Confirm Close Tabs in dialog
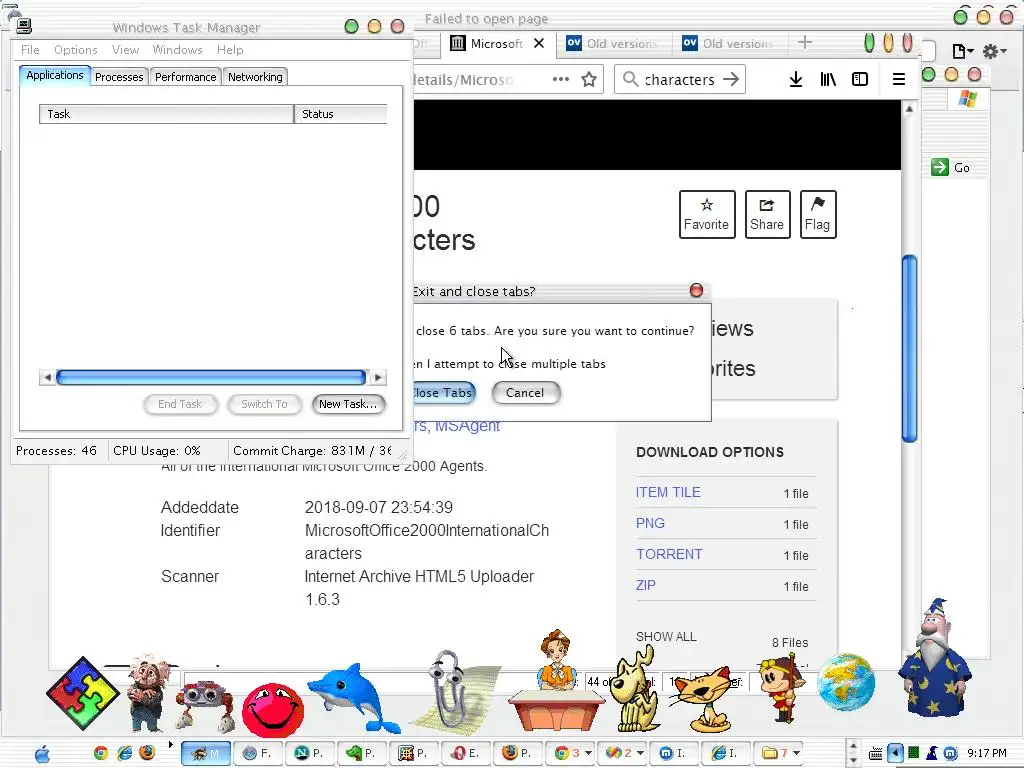 point(443,392)
